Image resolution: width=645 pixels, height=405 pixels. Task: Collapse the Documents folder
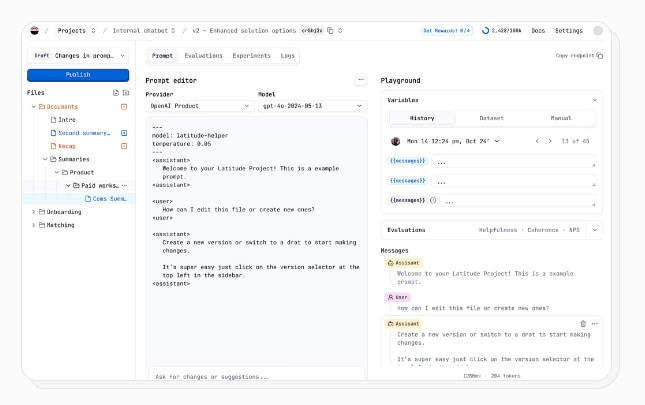click(x=34, y=106)
